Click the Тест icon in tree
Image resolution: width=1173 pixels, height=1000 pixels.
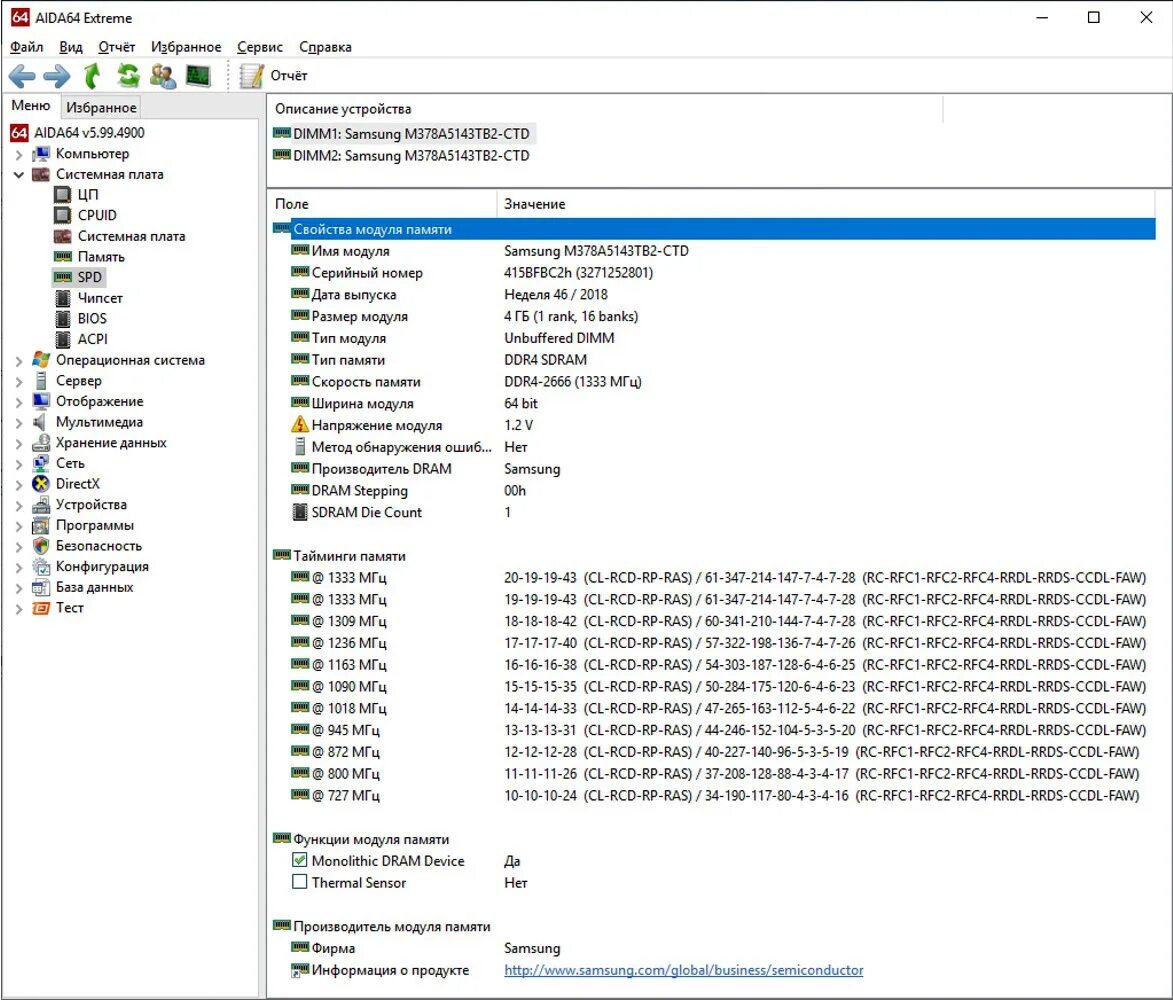coord(41,608)
